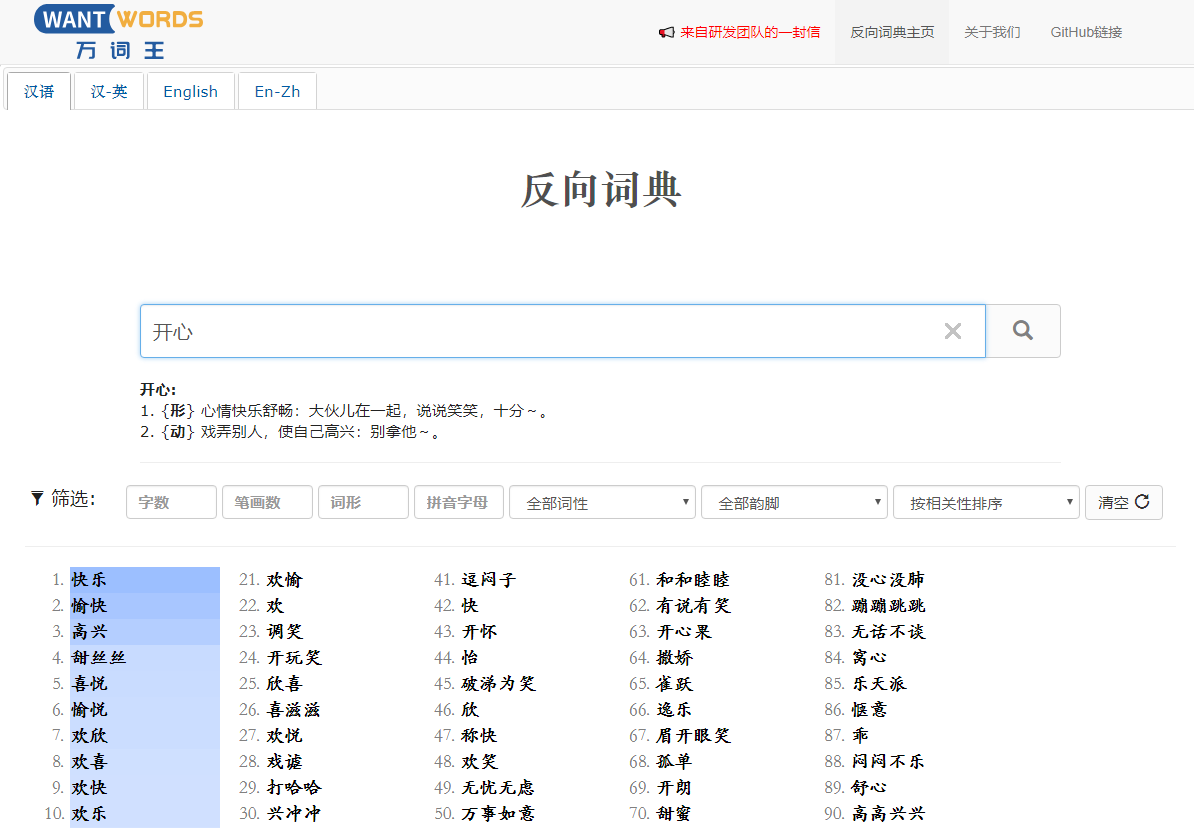Viewport: 1194px width, 828px height.
Task: Focus the search input containing 开心
Action: [x=563, y=331]
